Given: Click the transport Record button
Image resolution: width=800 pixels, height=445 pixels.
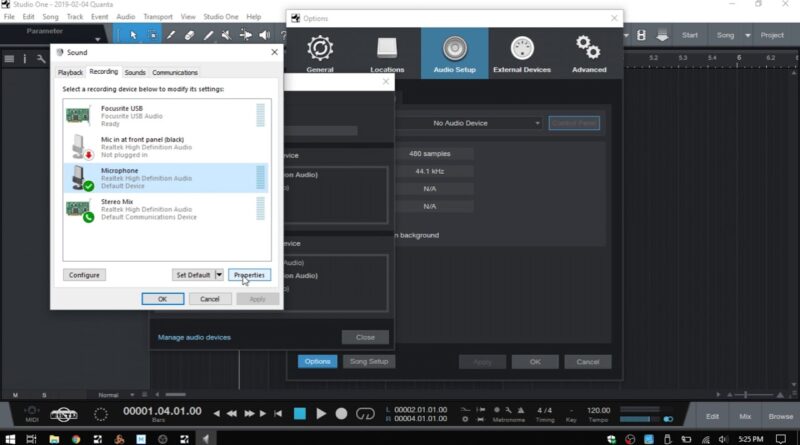Looking at the screenshot, I should coord(341,413).
